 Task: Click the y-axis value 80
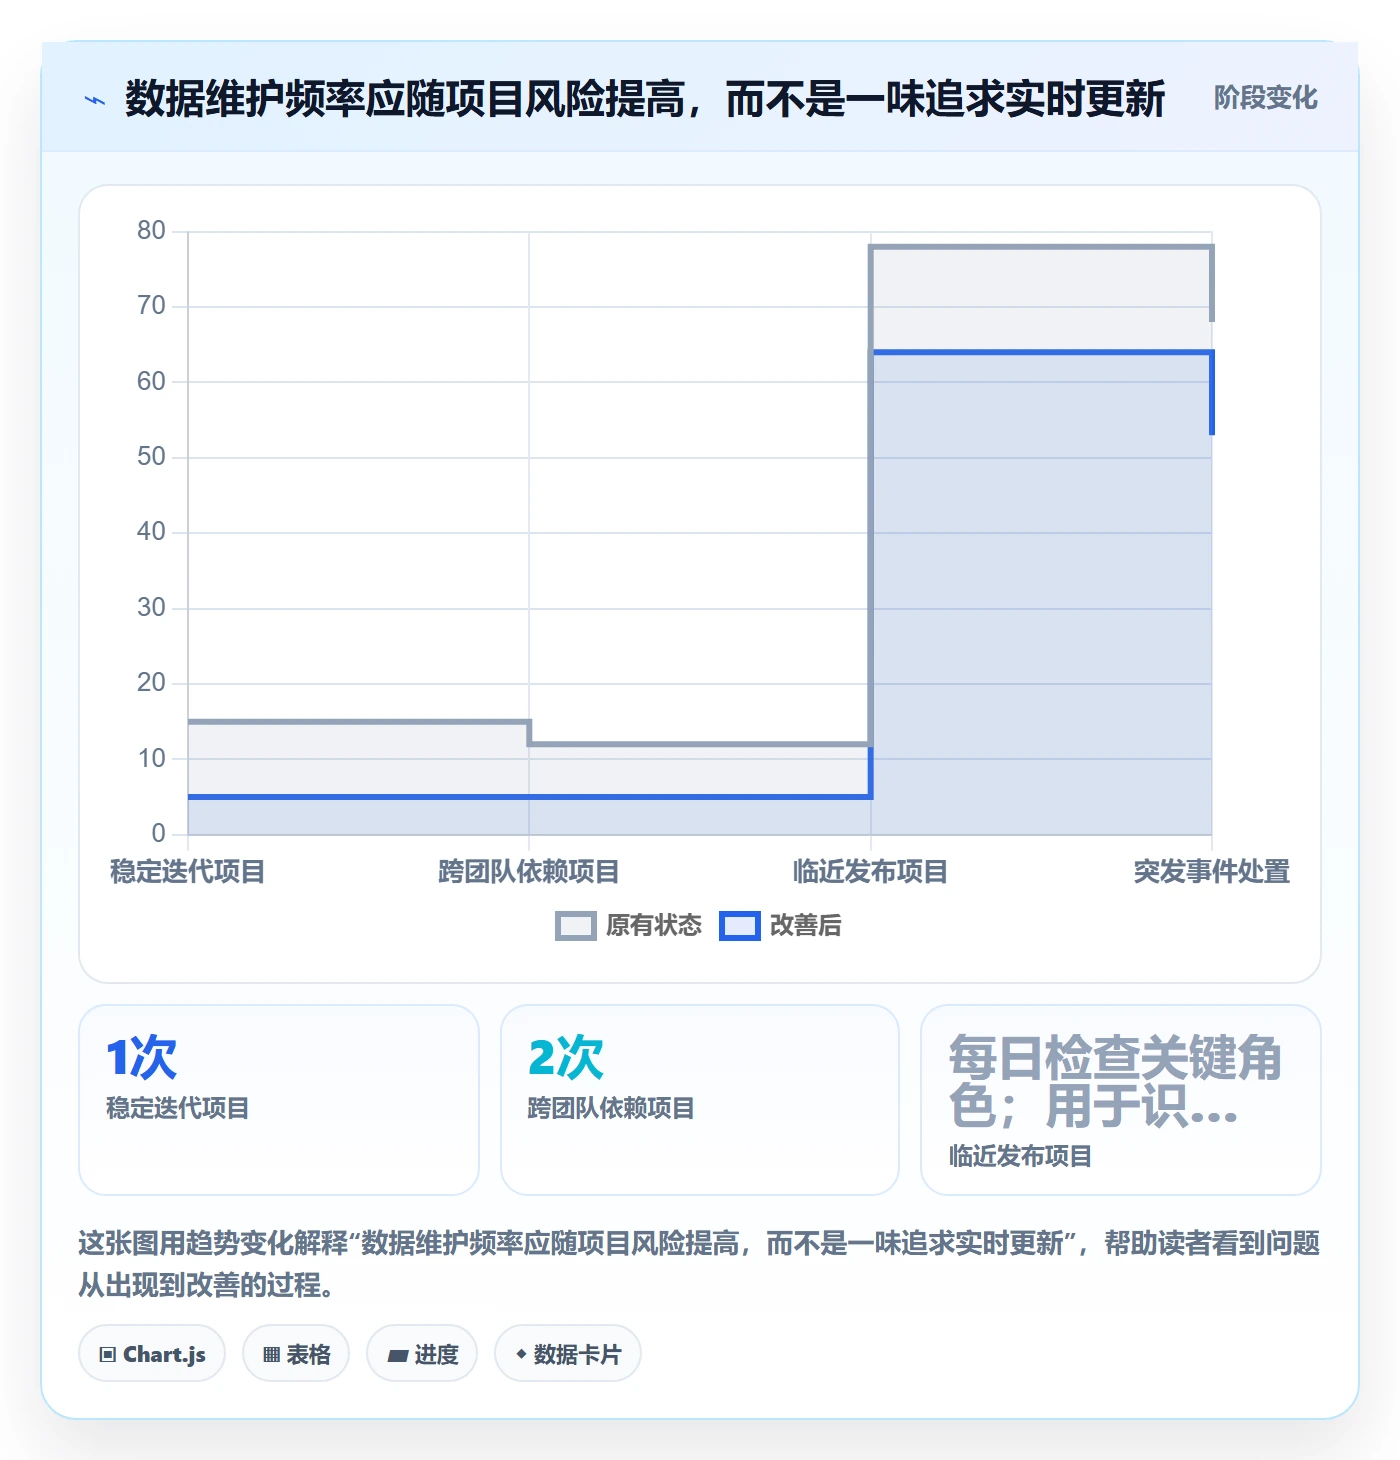[x=151, y=231]
